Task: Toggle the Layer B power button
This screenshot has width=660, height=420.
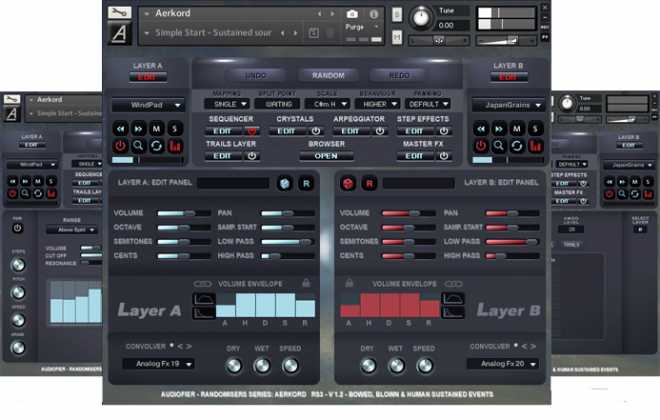Action: pyautogui.click(x=481, y=146)
